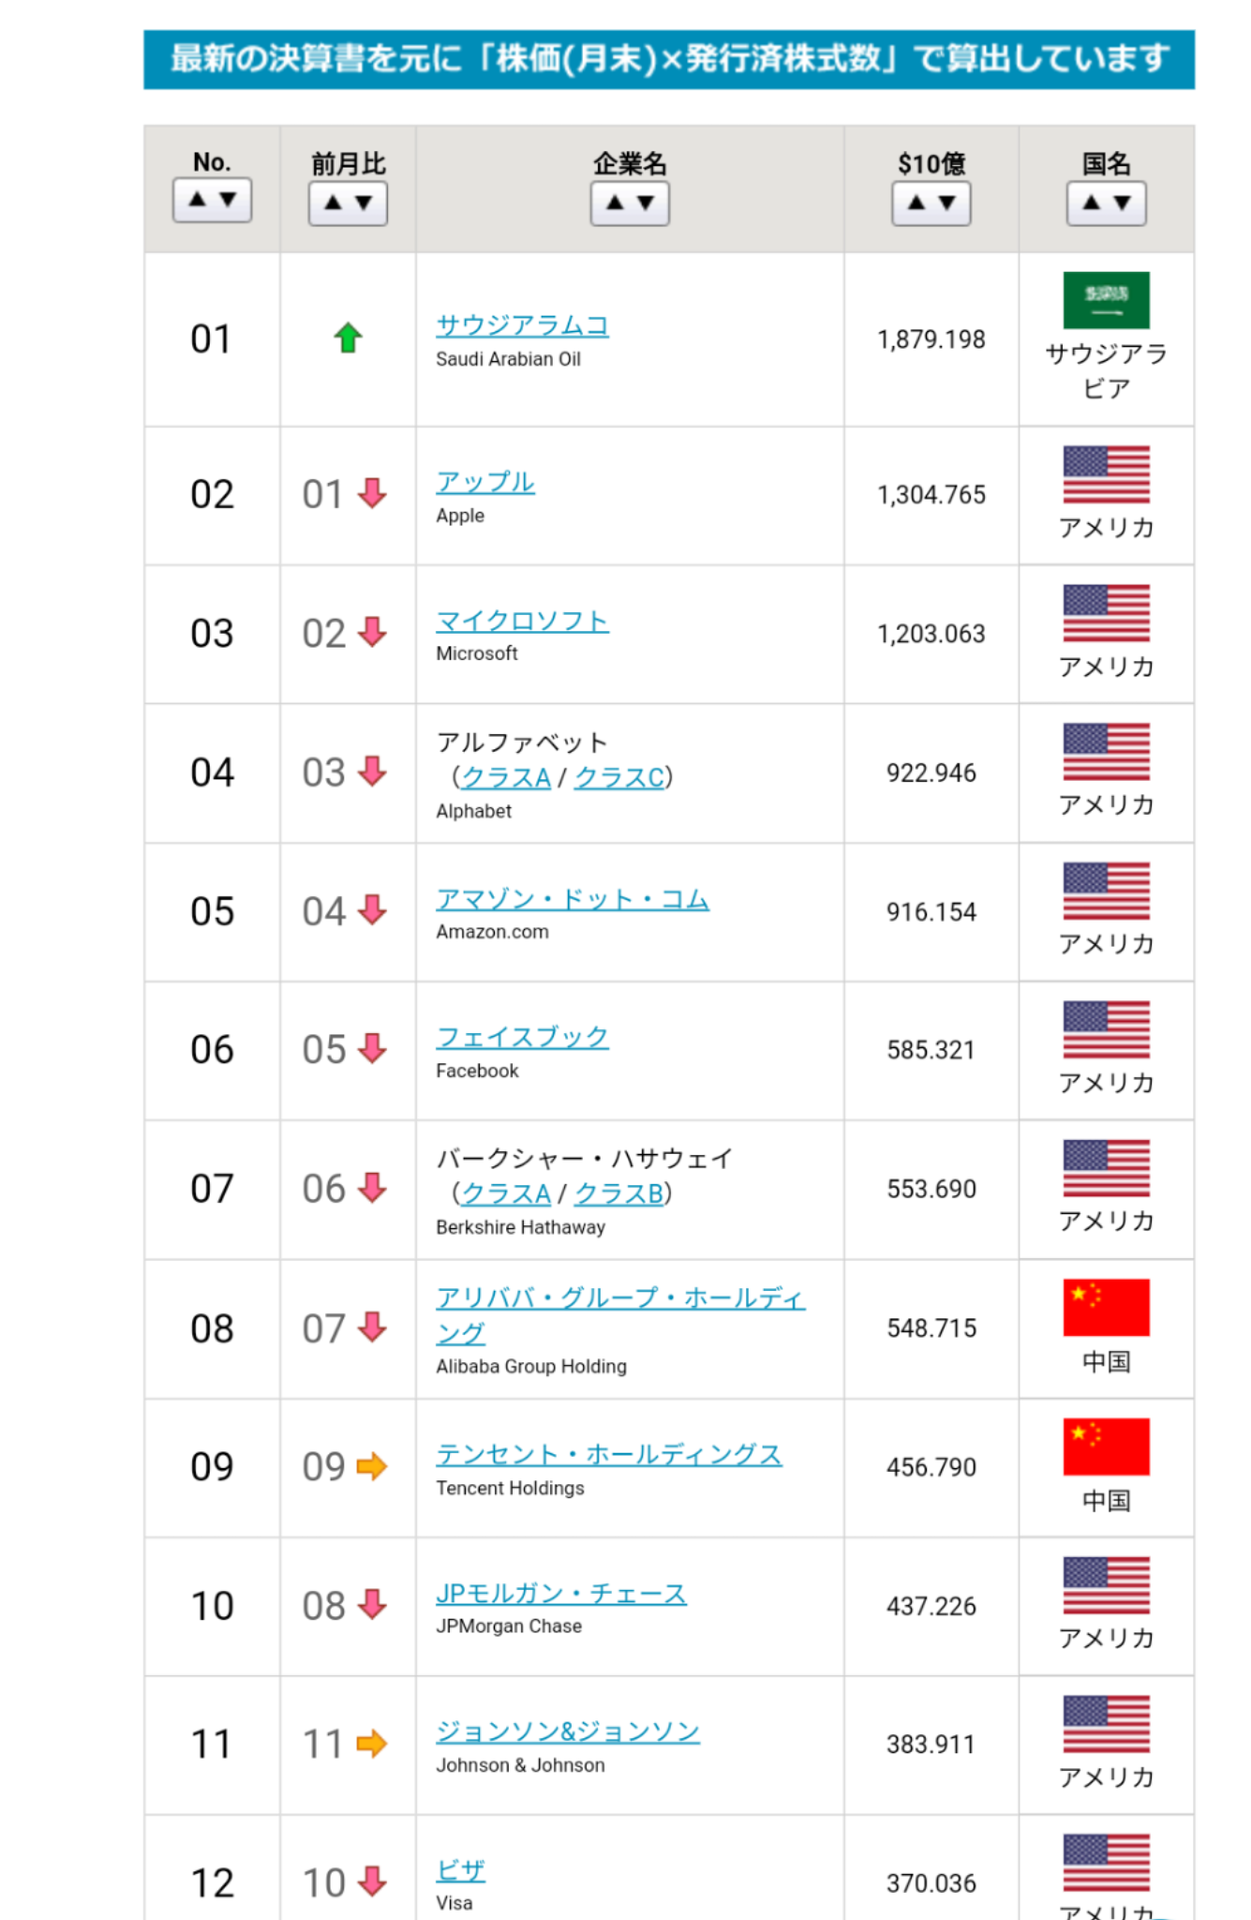Click the red down arrow in Apple row
The image size is (1251, 1920).
(x=372, y=493)
